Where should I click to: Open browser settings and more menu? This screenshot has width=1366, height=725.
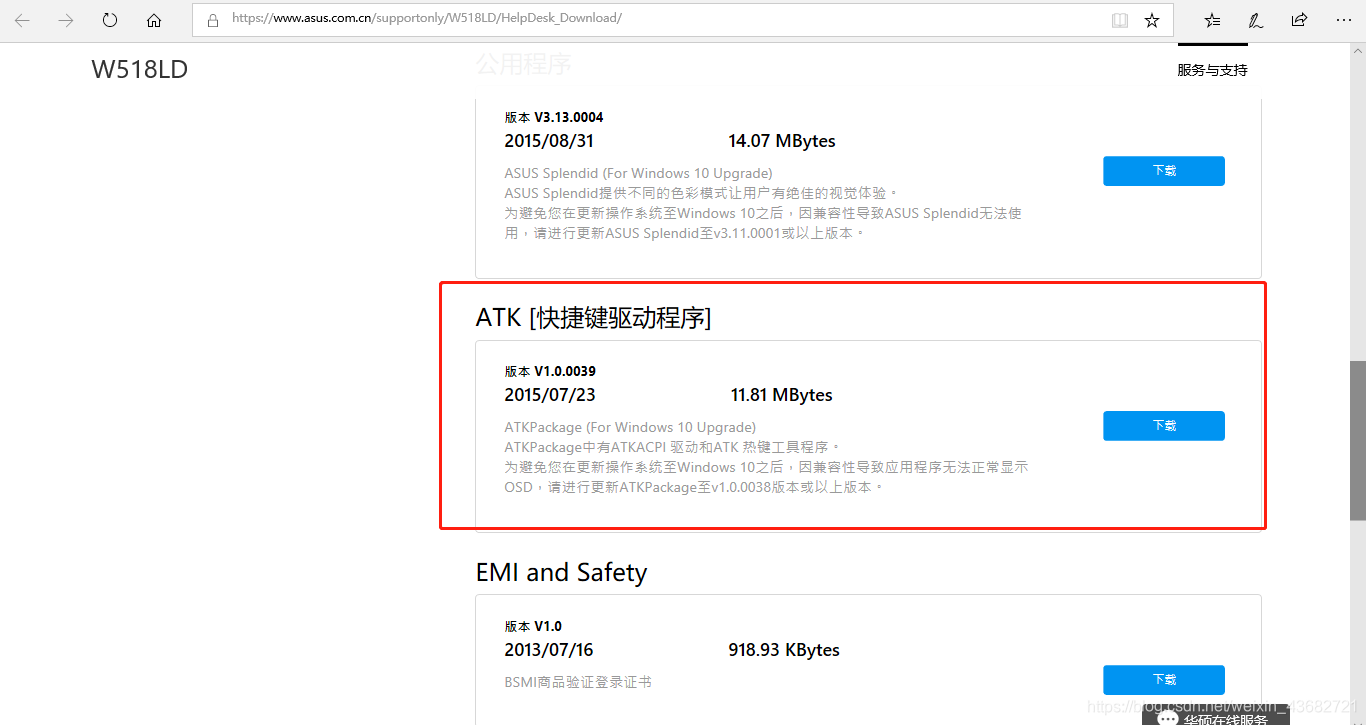click(x=1343, y=20)
